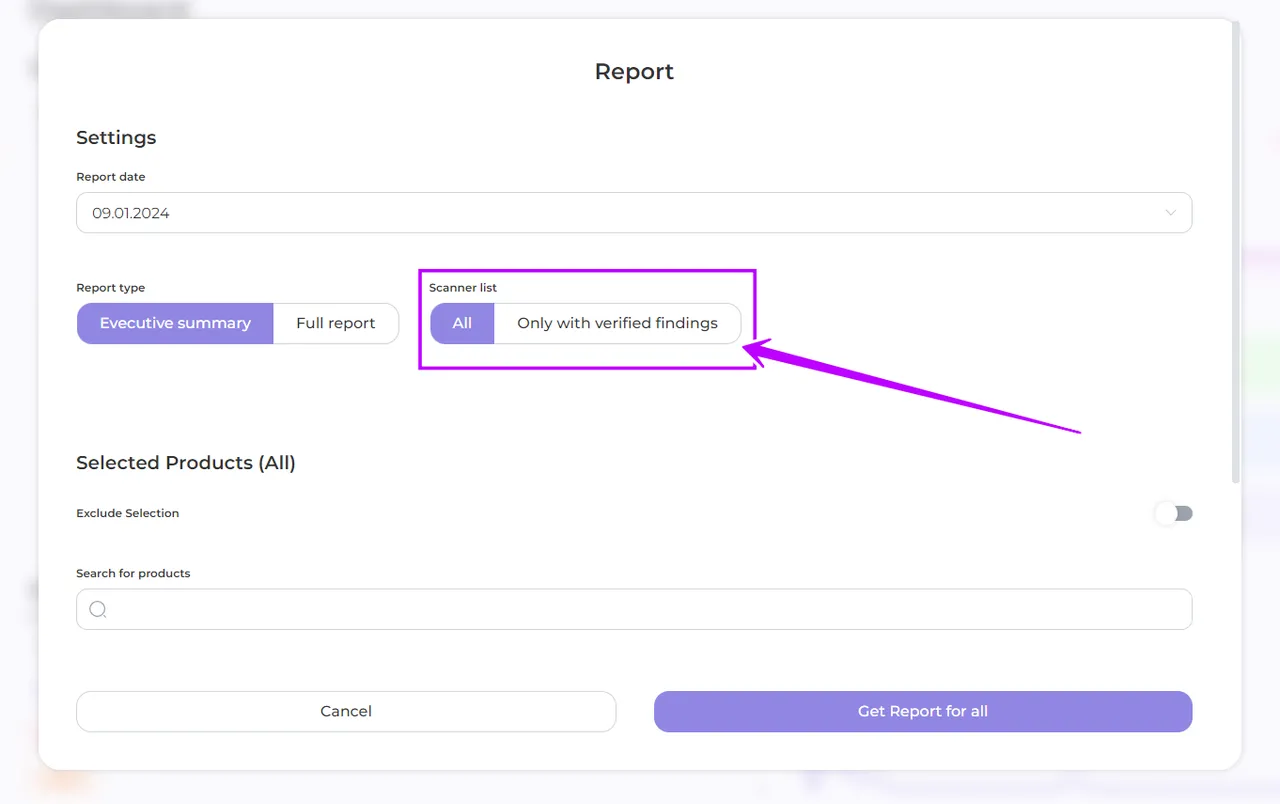Click Get Report for all button
Screen dimensions: 1280x804
(x=922, y=711)
